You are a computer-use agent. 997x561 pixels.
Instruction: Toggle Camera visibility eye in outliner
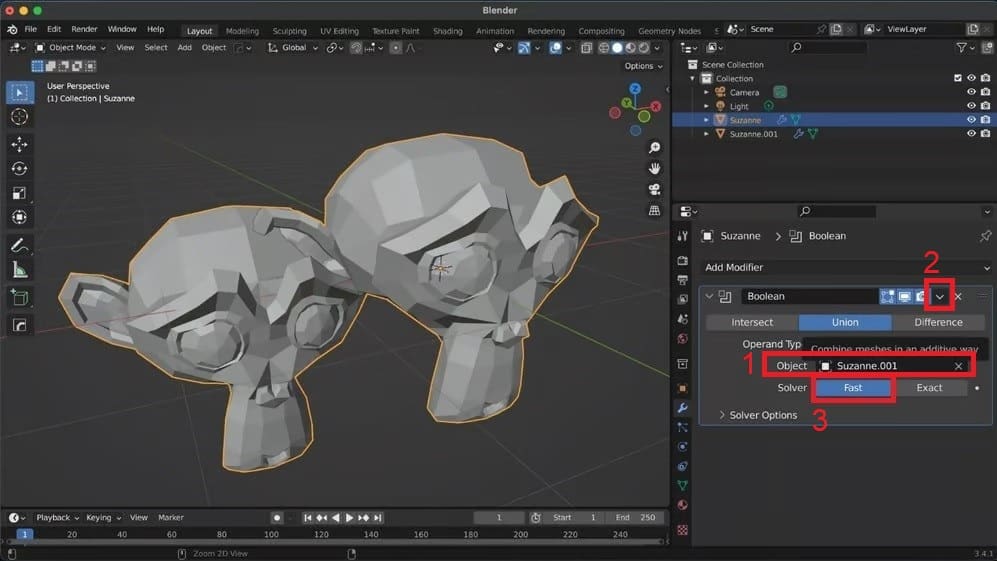click(x=971, y=92)
